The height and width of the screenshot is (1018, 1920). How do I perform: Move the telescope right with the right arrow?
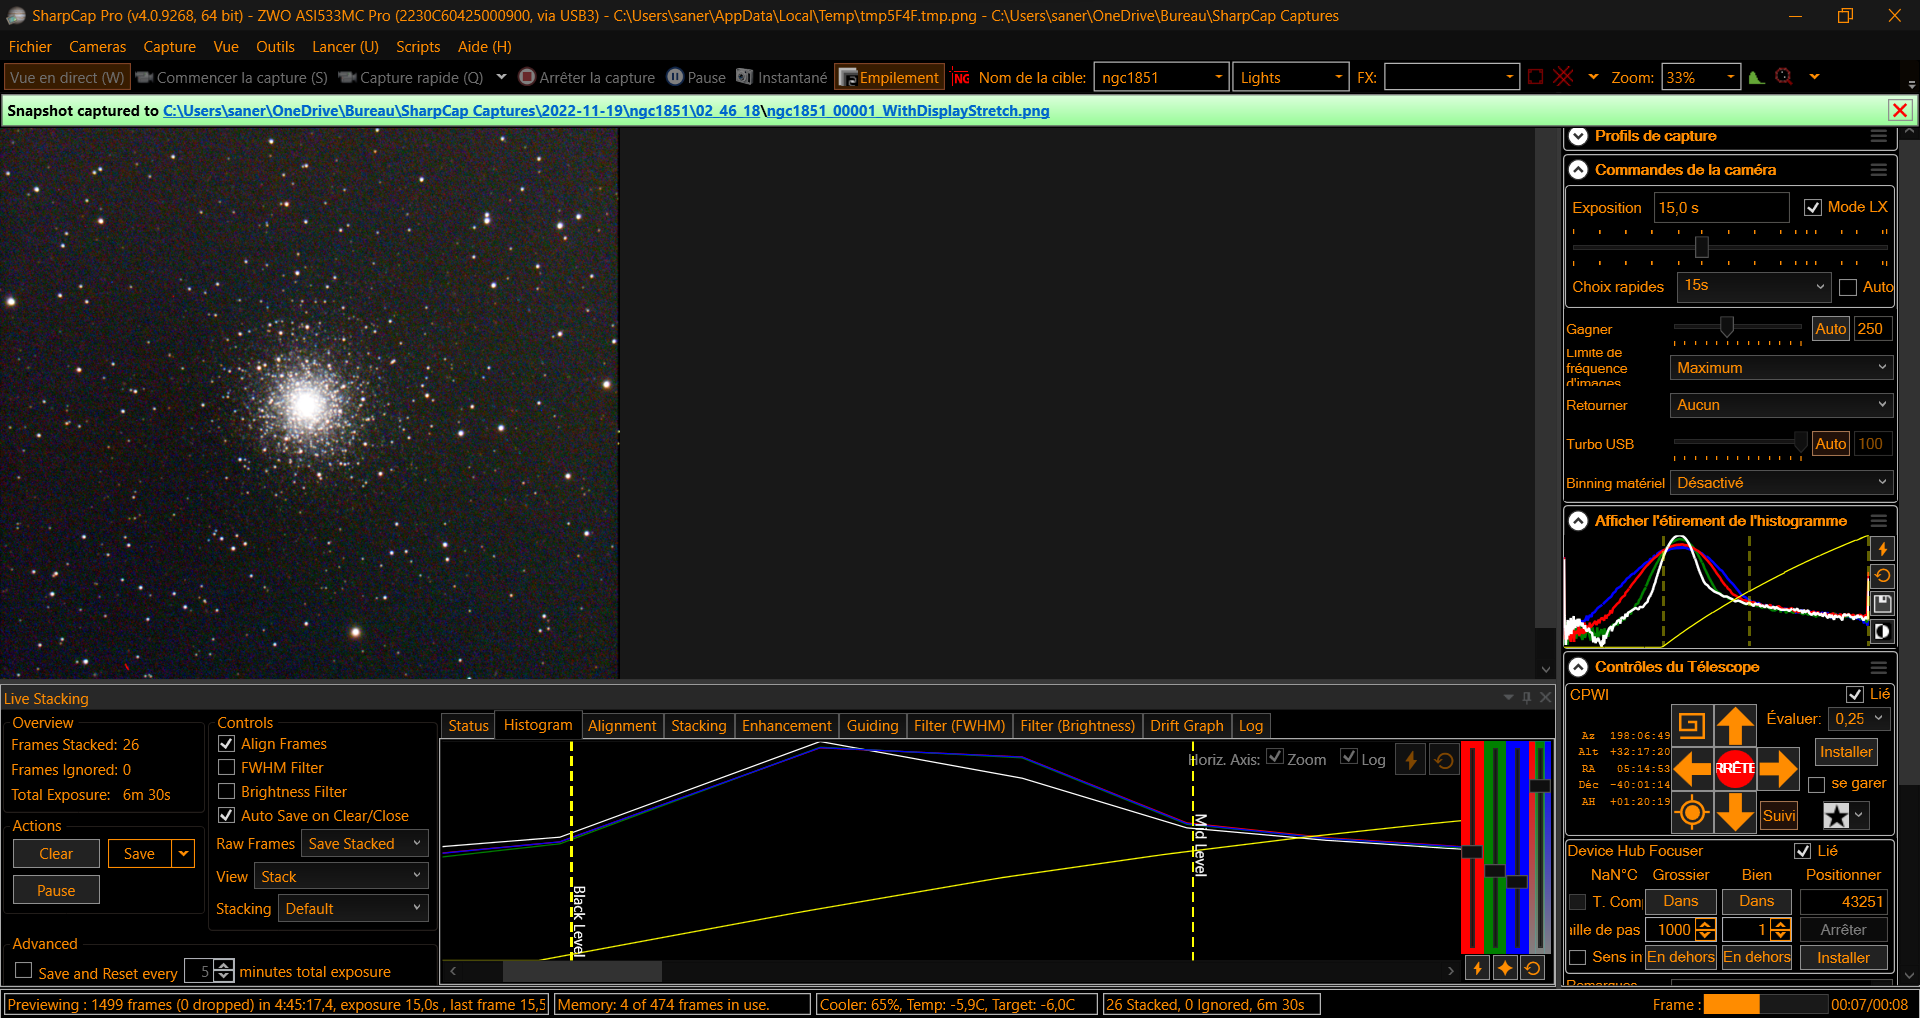pos(1778,768)
